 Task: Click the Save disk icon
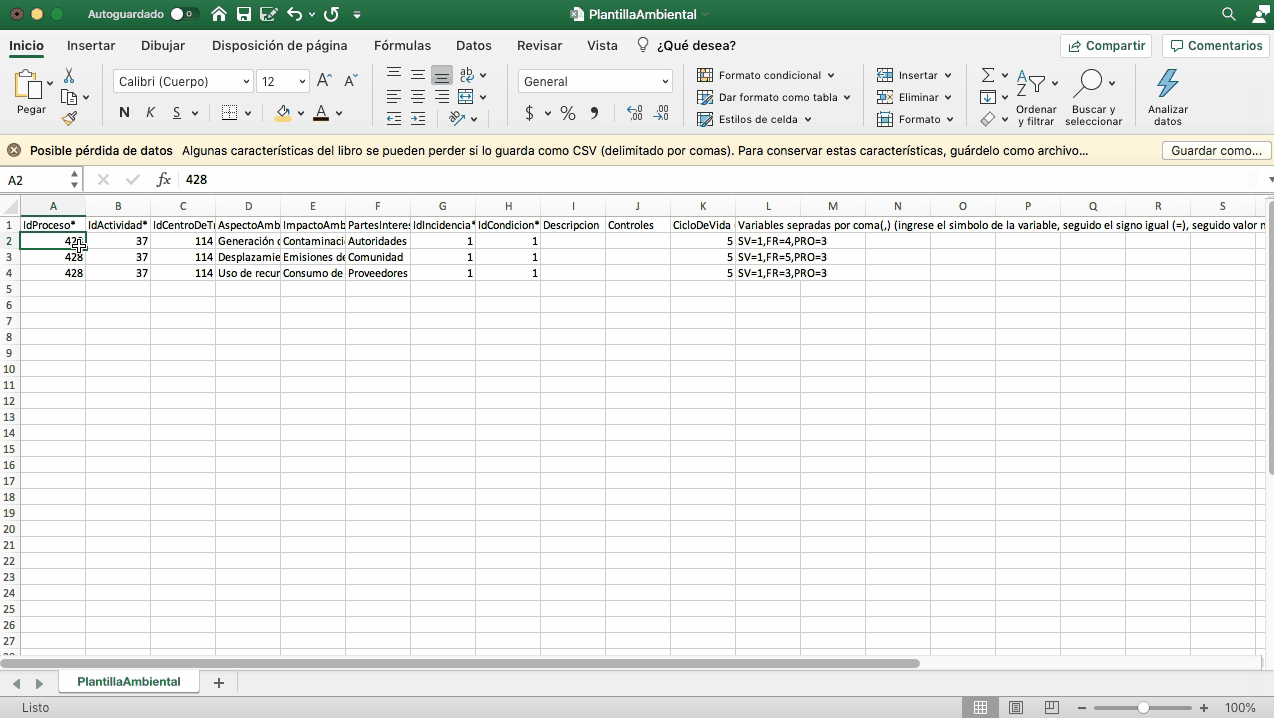pyautogui.click(x=243, y=14)
